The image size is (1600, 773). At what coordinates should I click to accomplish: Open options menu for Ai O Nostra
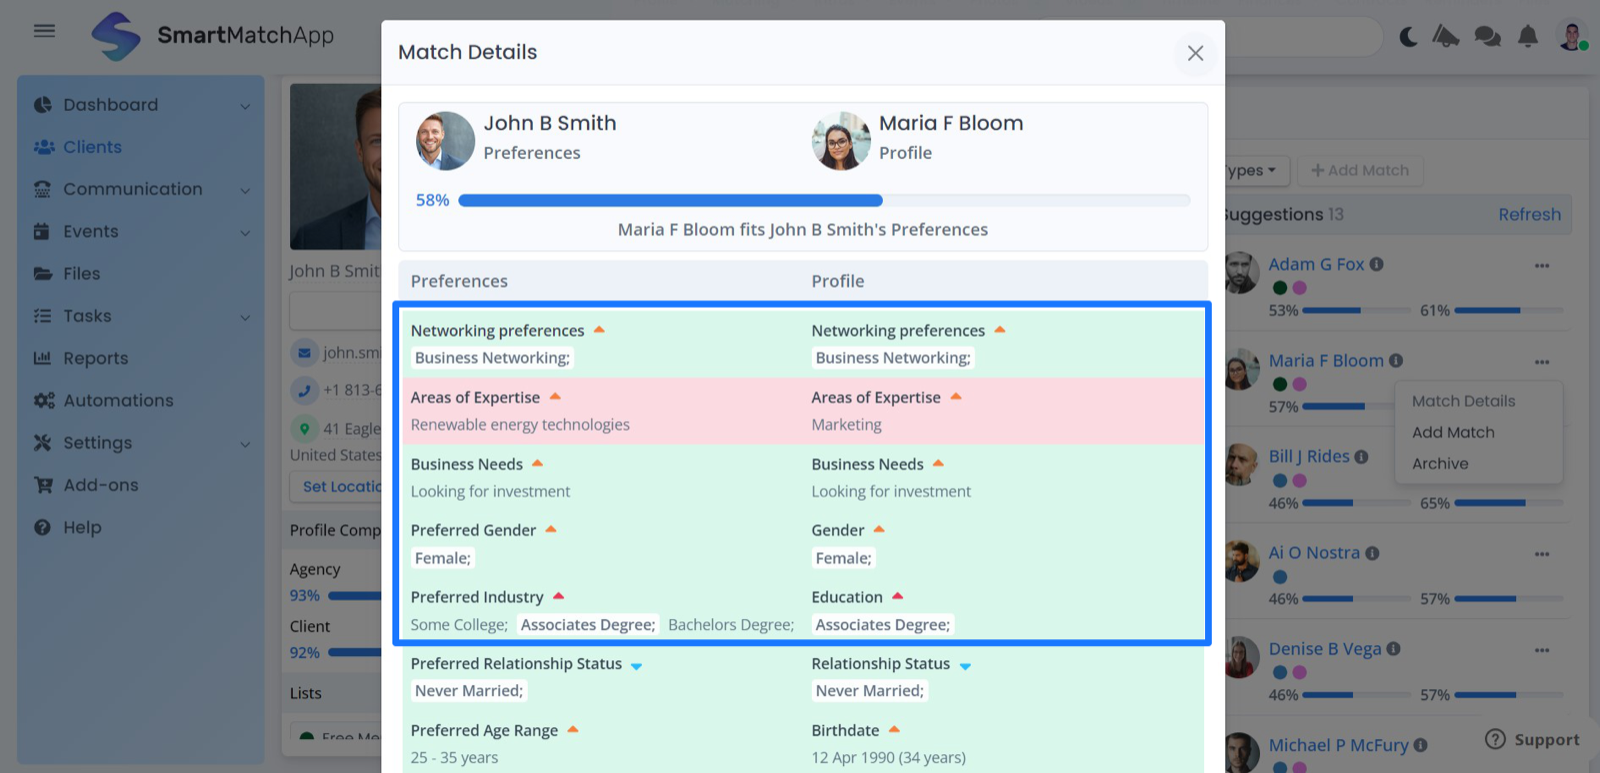pyautogui.click(x=1542, y=554)
